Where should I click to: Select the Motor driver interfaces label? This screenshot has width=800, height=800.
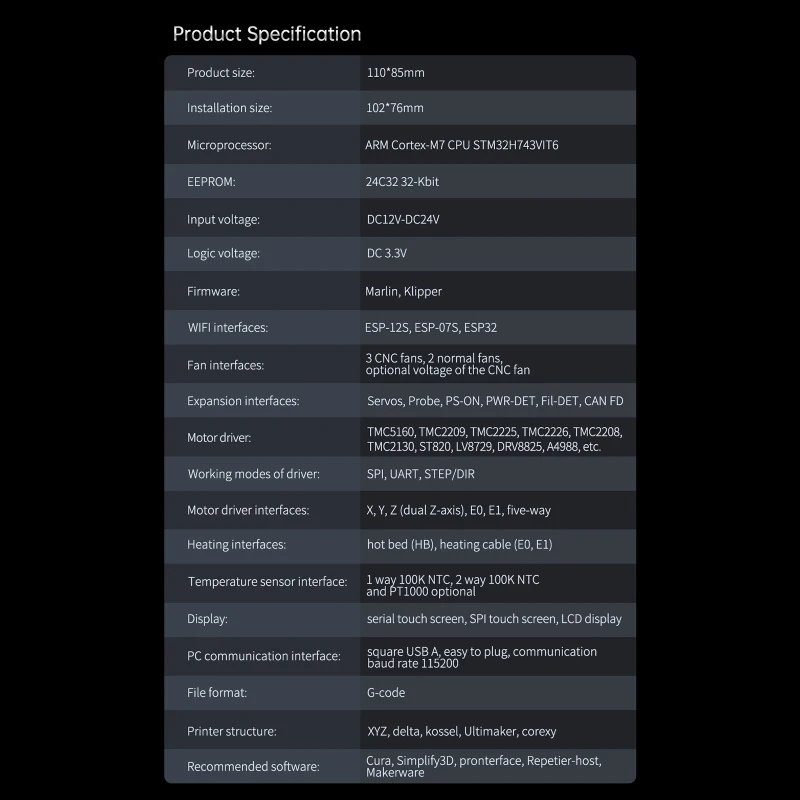coord(248,510)
